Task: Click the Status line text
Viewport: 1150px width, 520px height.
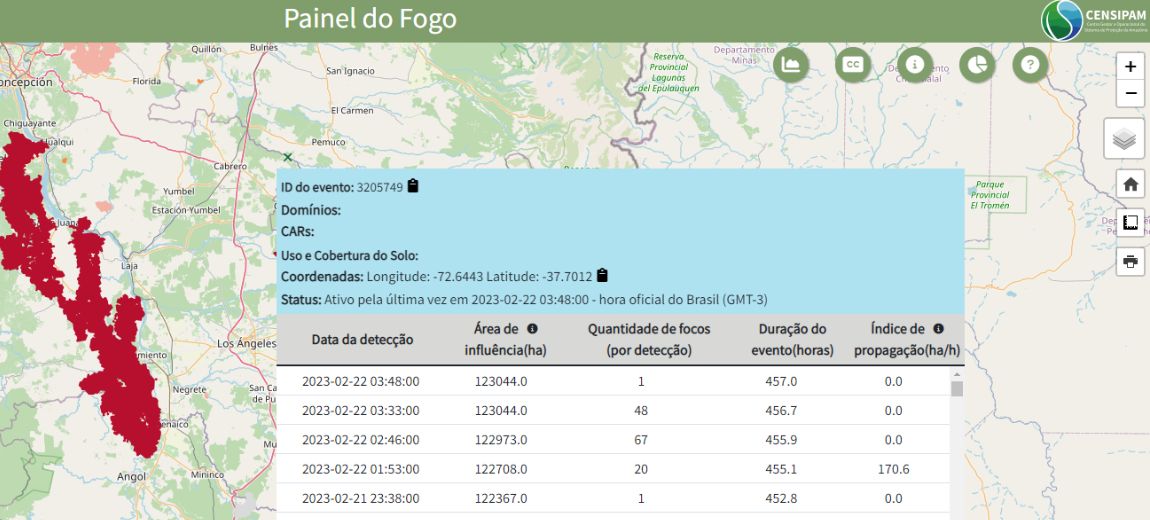Action: (x=524, y=300)
